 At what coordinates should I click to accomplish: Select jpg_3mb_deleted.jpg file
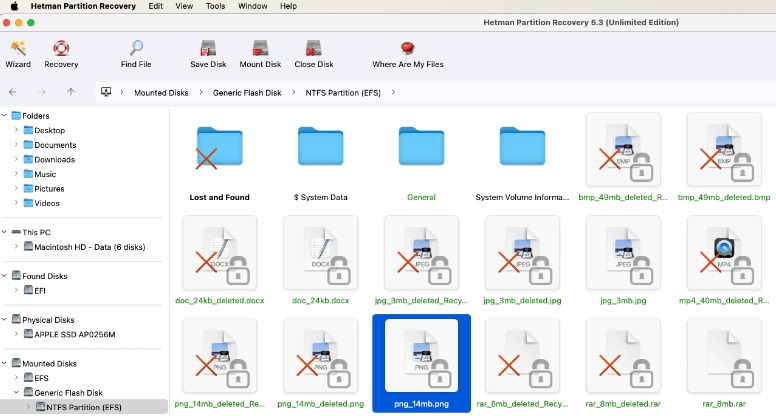[522, 260]
